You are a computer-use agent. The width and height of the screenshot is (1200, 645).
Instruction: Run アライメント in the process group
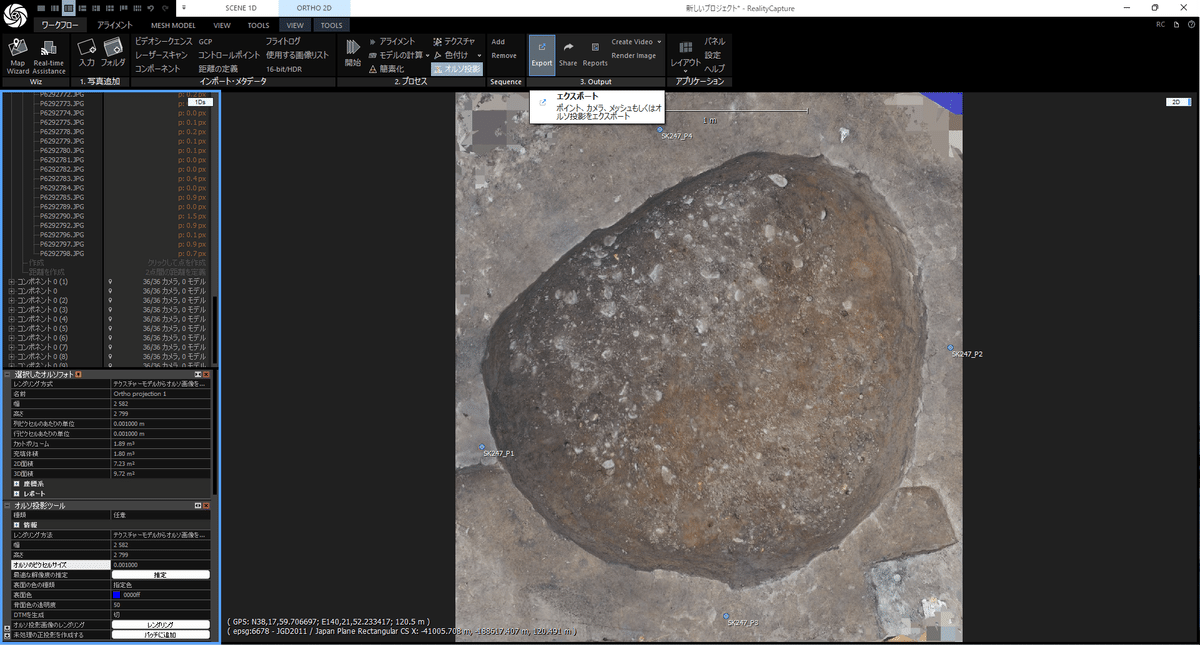(391, 41)
